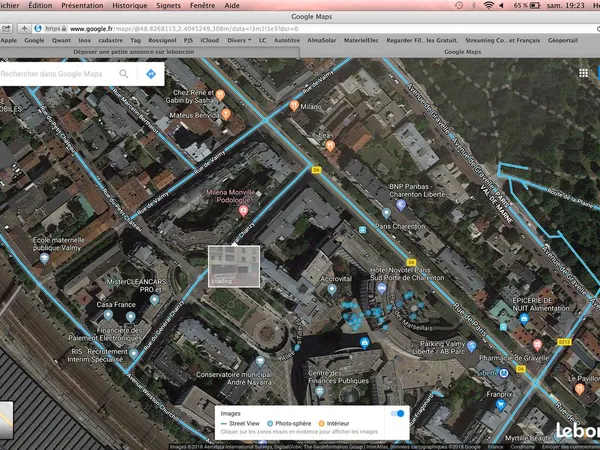Image resolution: width=600 pixels, height=450 pixels.
Task: Click the BNP Paribas Charenton Liberté pin
Action: 401,205
